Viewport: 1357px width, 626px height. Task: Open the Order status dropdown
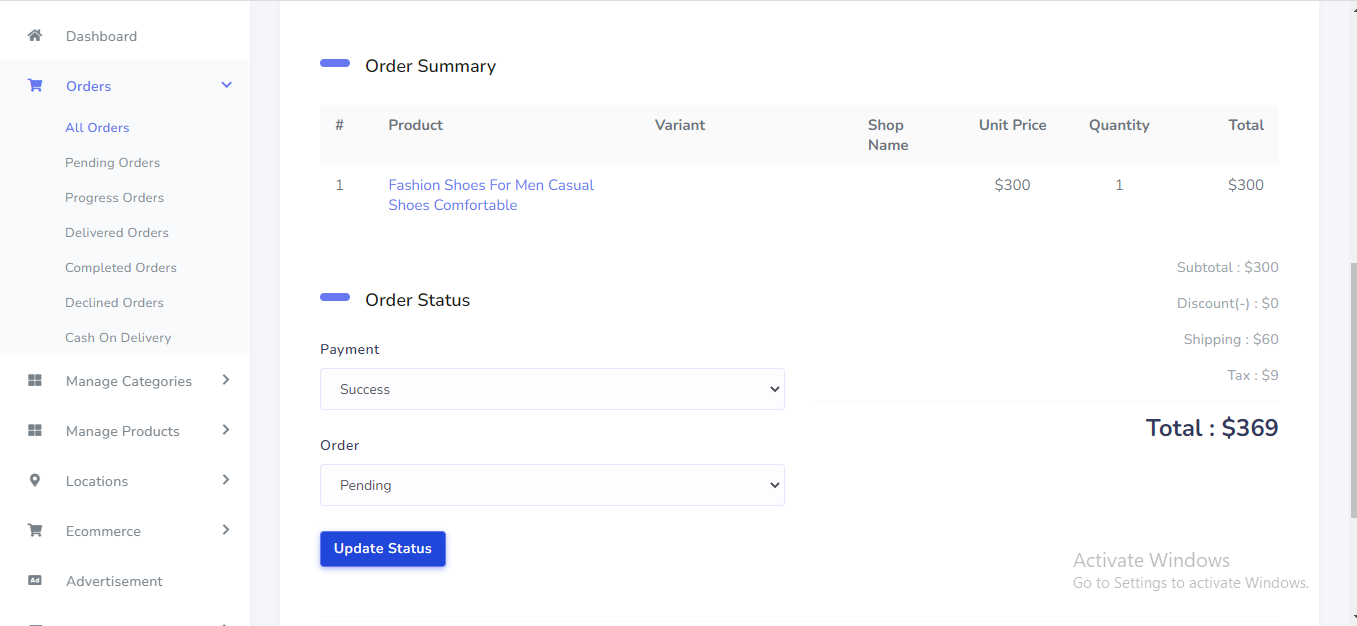[x=552, y=485]
